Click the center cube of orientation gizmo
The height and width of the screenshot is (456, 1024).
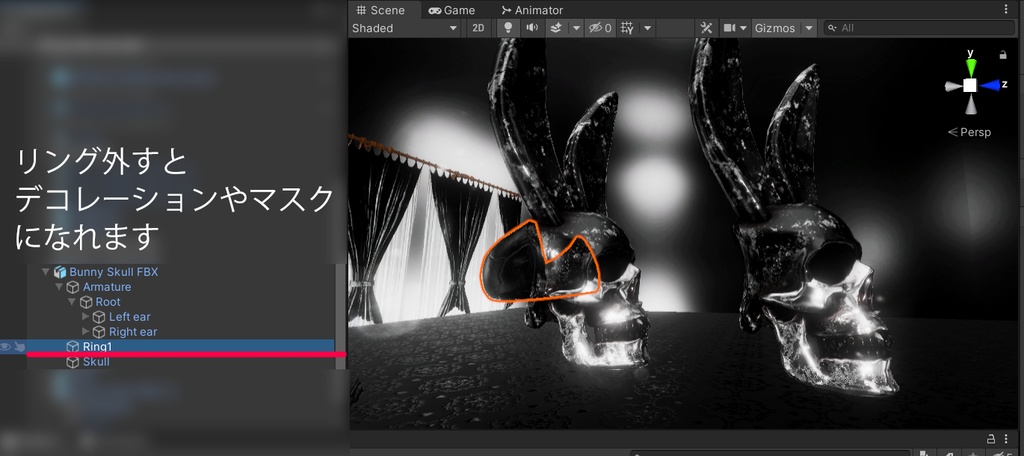[970, 86]
